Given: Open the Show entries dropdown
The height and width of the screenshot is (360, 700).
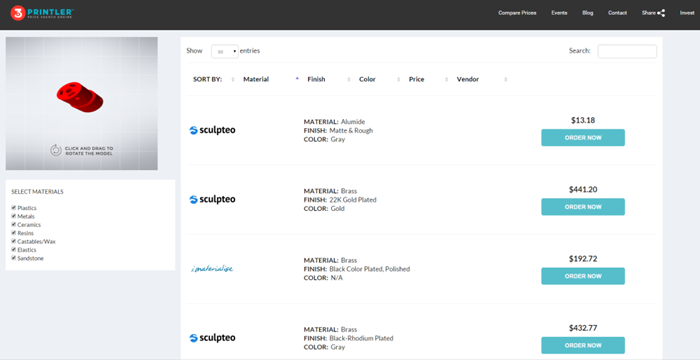Looking at the screenshot, I should coord(225,51).
